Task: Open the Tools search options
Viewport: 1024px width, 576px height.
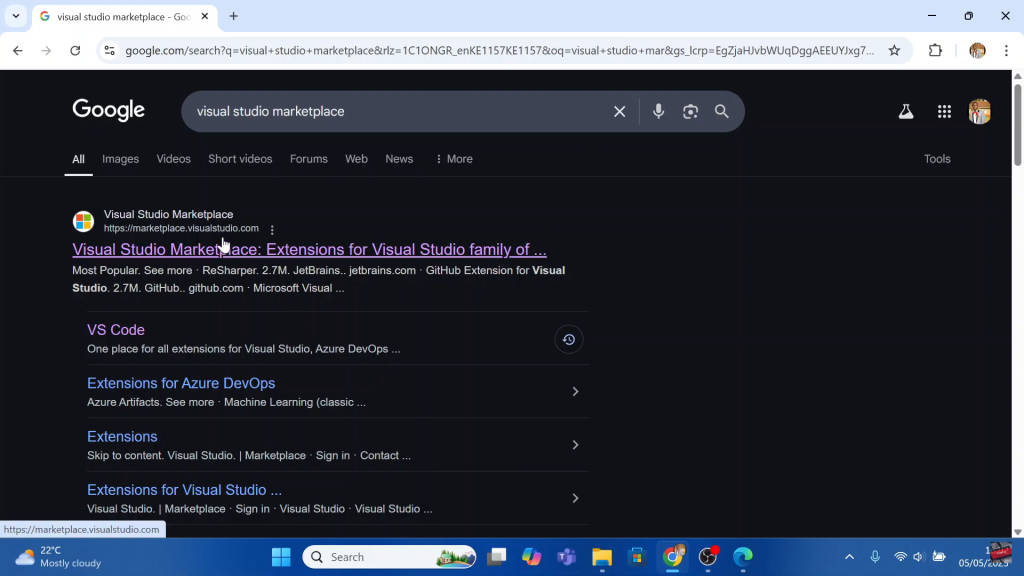Action: tap(937, 159)
